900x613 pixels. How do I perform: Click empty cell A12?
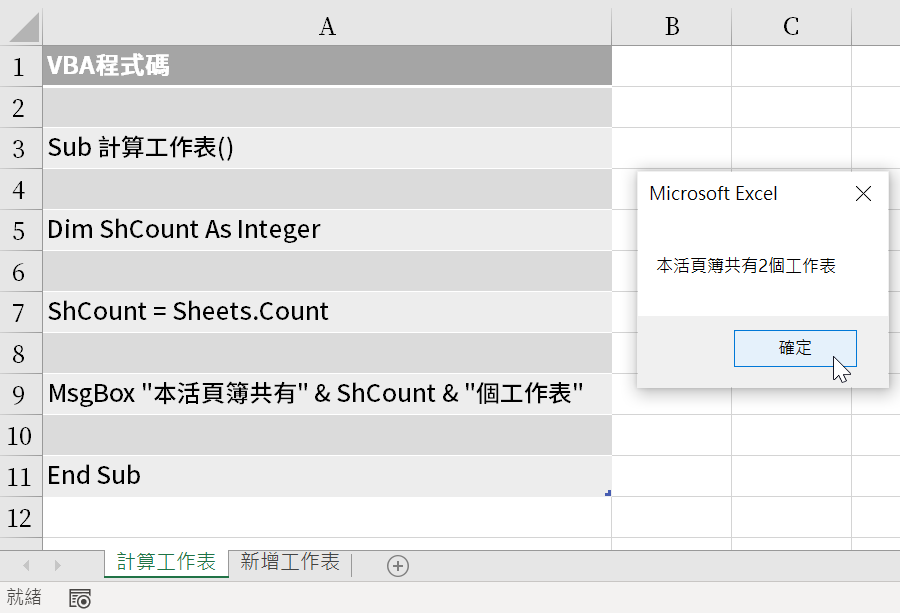point(327,518)
